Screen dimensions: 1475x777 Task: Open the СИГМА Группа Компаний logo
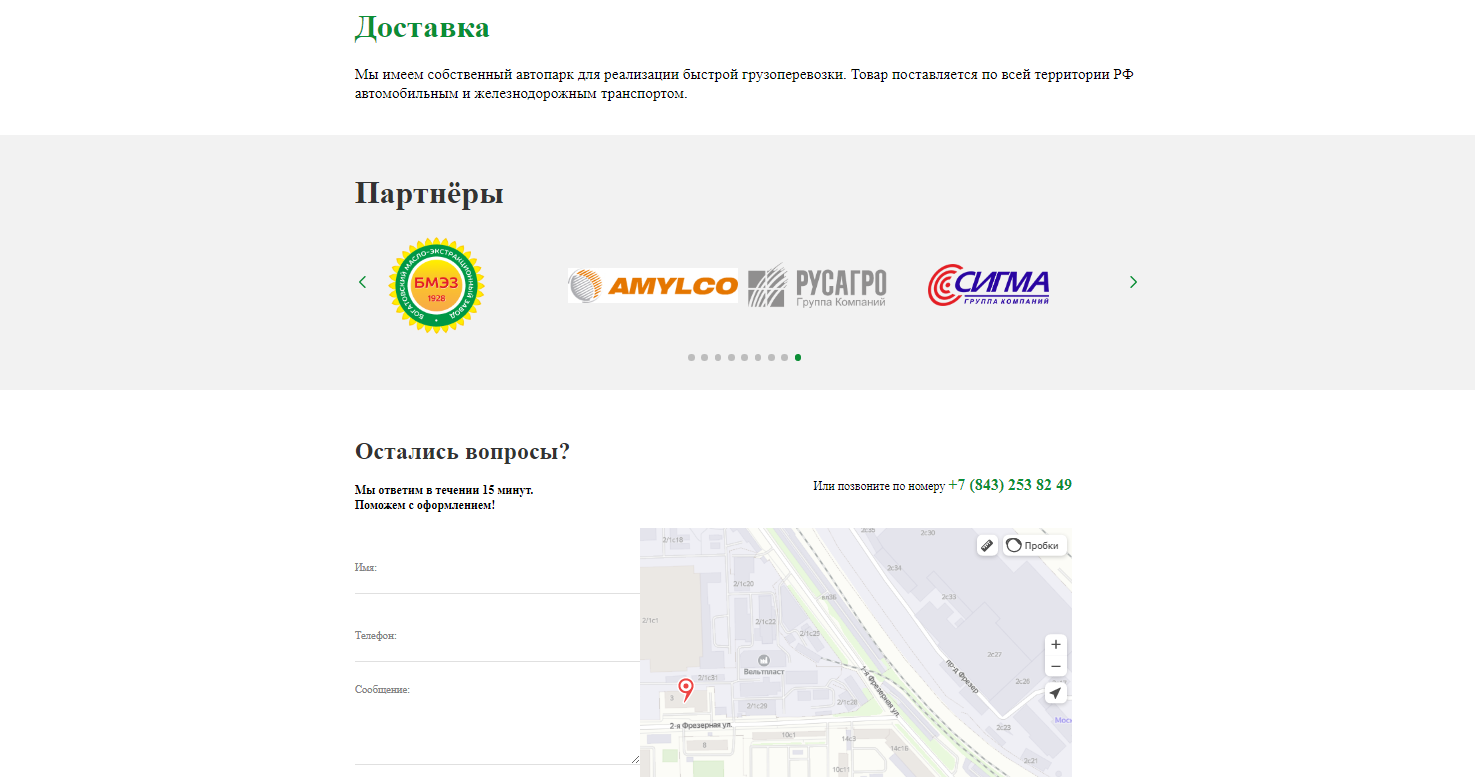point(989,285)
